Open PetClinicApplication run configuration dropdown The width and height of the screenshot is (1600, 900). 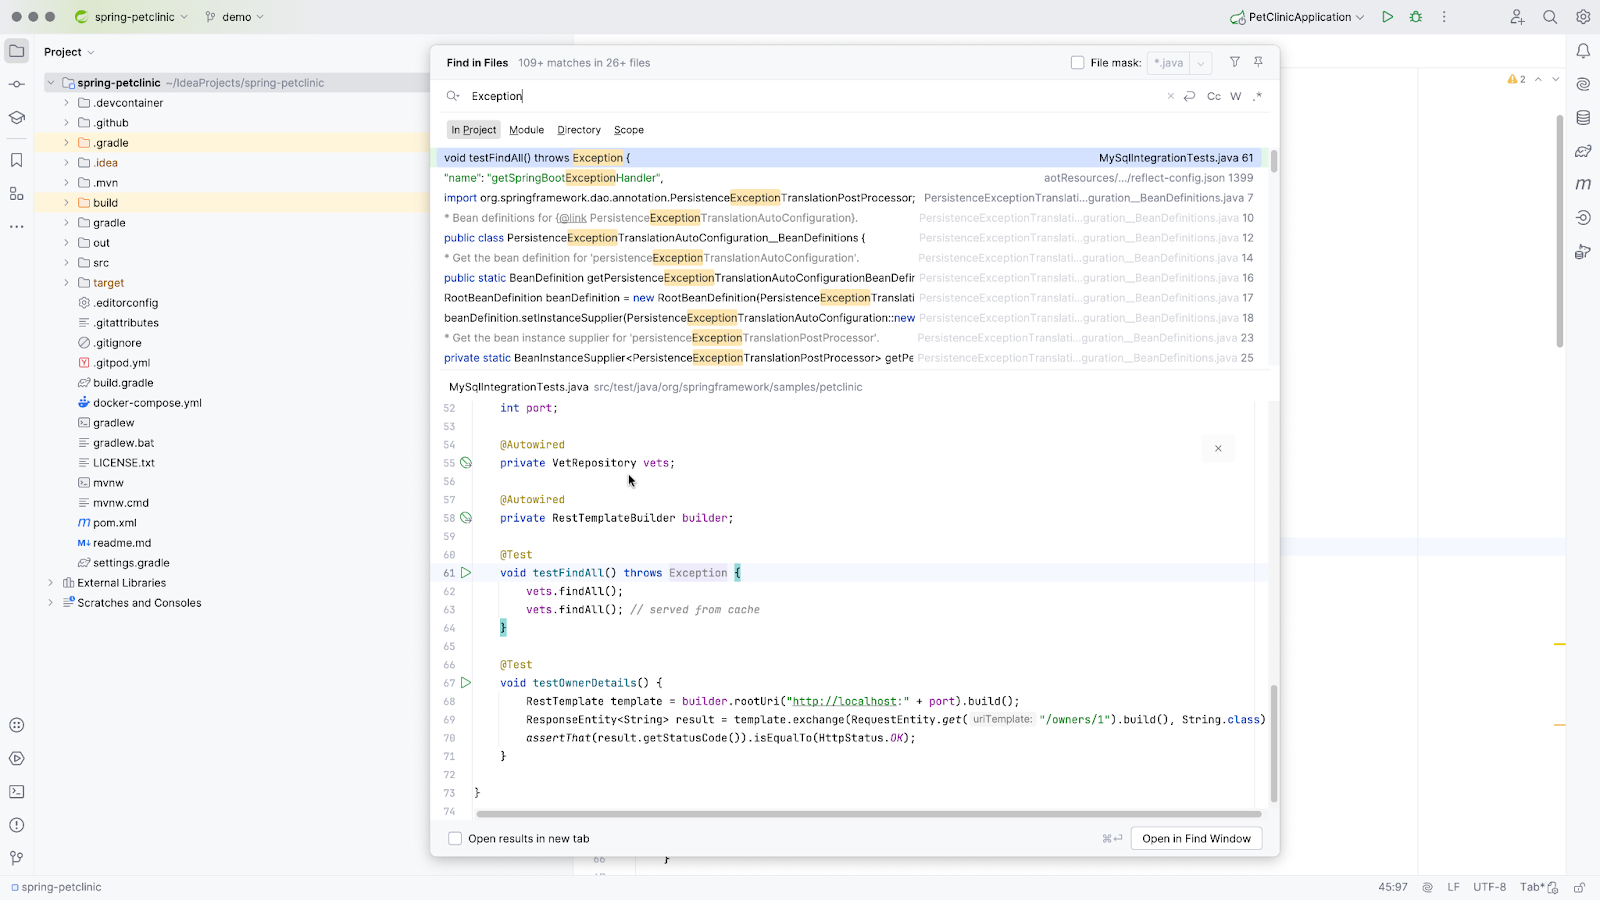[1297, 17]
